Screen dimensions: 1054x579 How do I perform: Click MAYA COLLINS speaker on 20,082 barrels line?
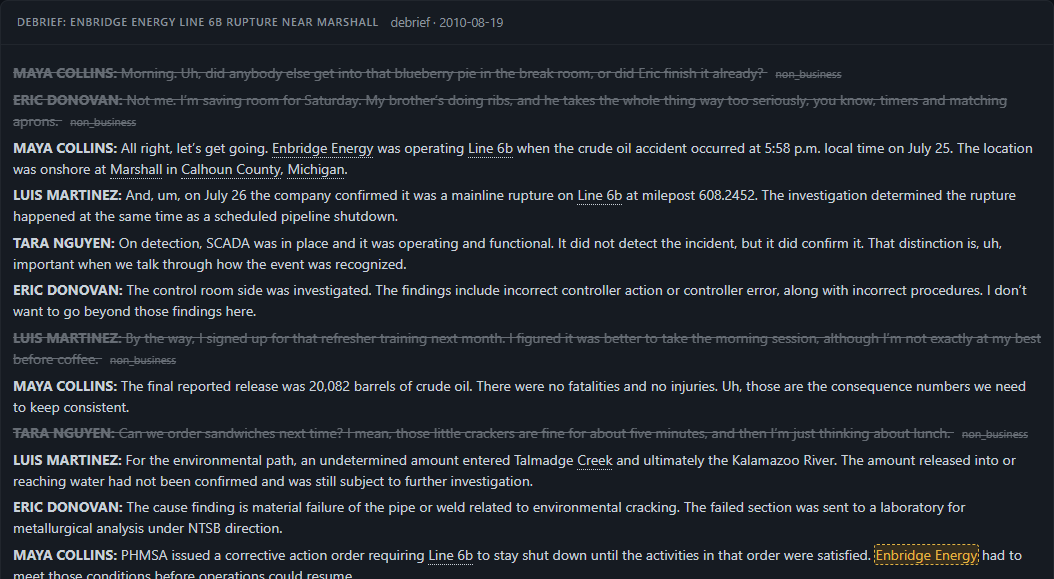tap(65, 387)
